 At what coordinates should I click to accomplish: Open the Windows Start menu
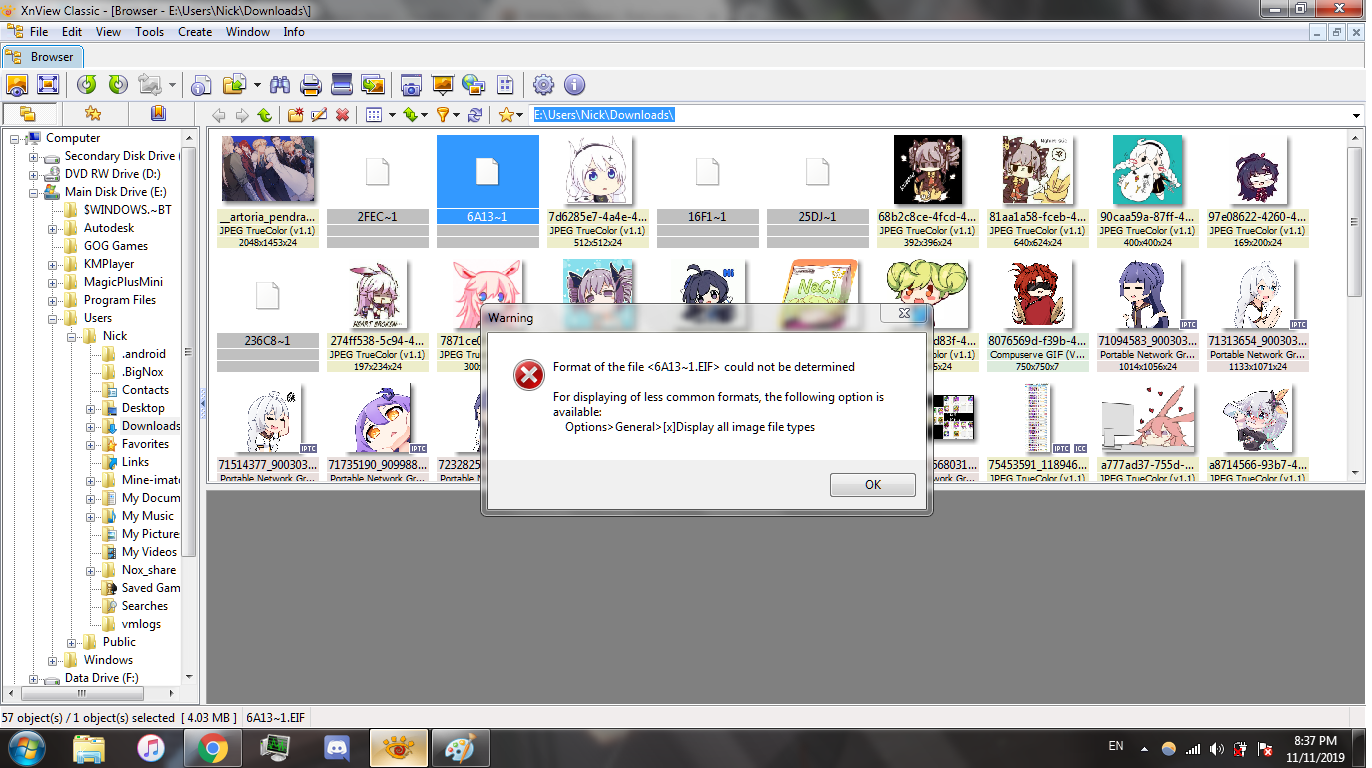(24, 747)
